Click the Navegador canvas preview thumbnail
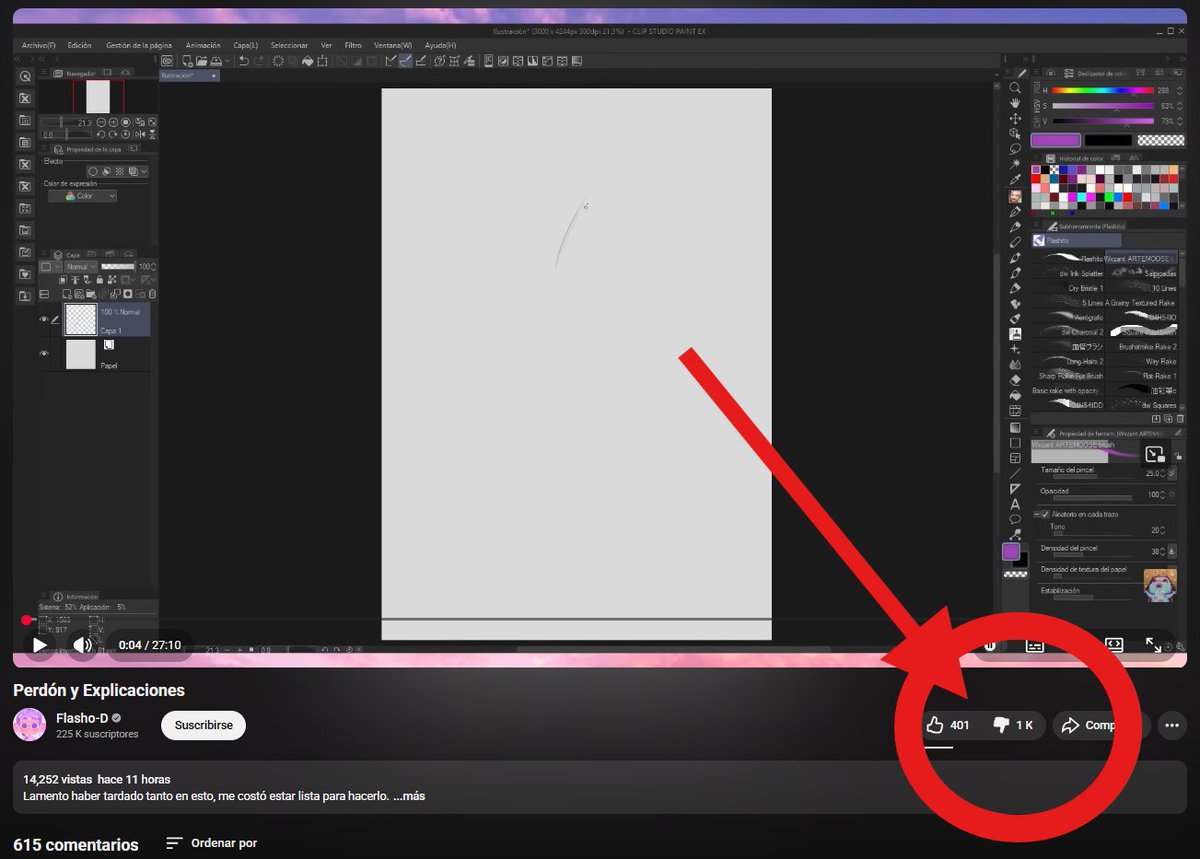Viewport: 1200px width, 859px height. 97,97
